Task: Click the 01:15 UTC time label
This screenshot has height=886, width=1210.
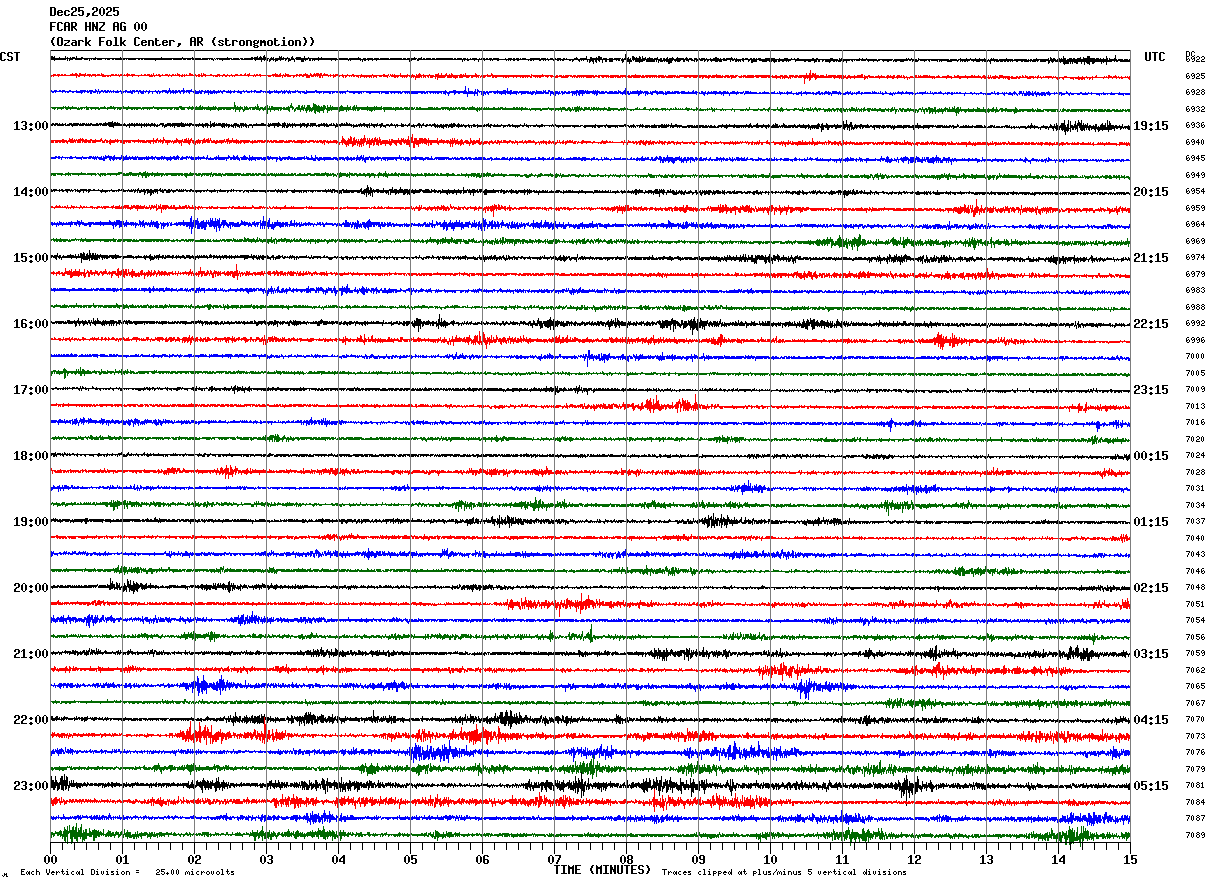Action: coord(1151,522)
